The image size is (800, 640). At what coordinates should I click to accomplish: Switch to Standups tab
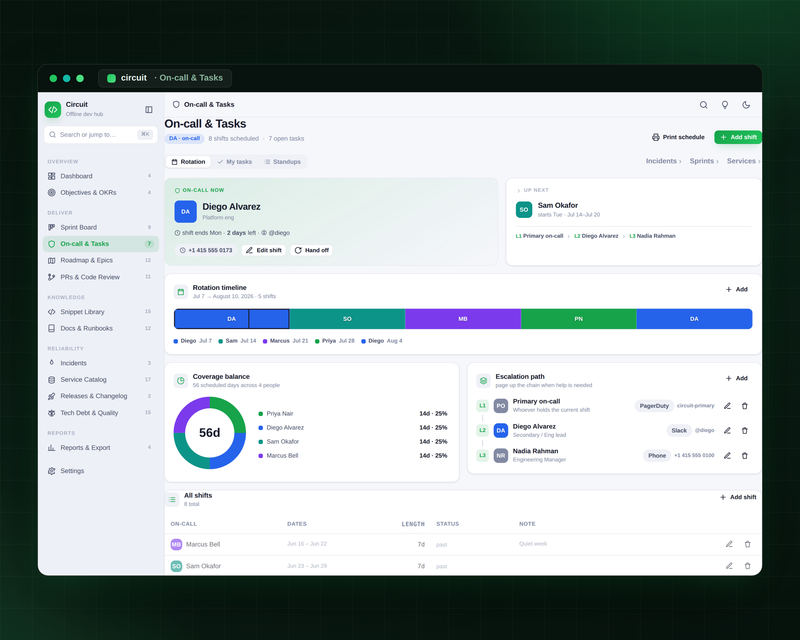click(x=282, y=162)
